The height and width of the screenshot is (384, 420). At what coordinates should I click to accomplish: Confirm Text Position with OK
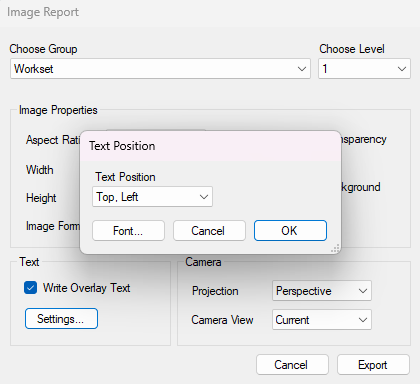pos(290,230)
